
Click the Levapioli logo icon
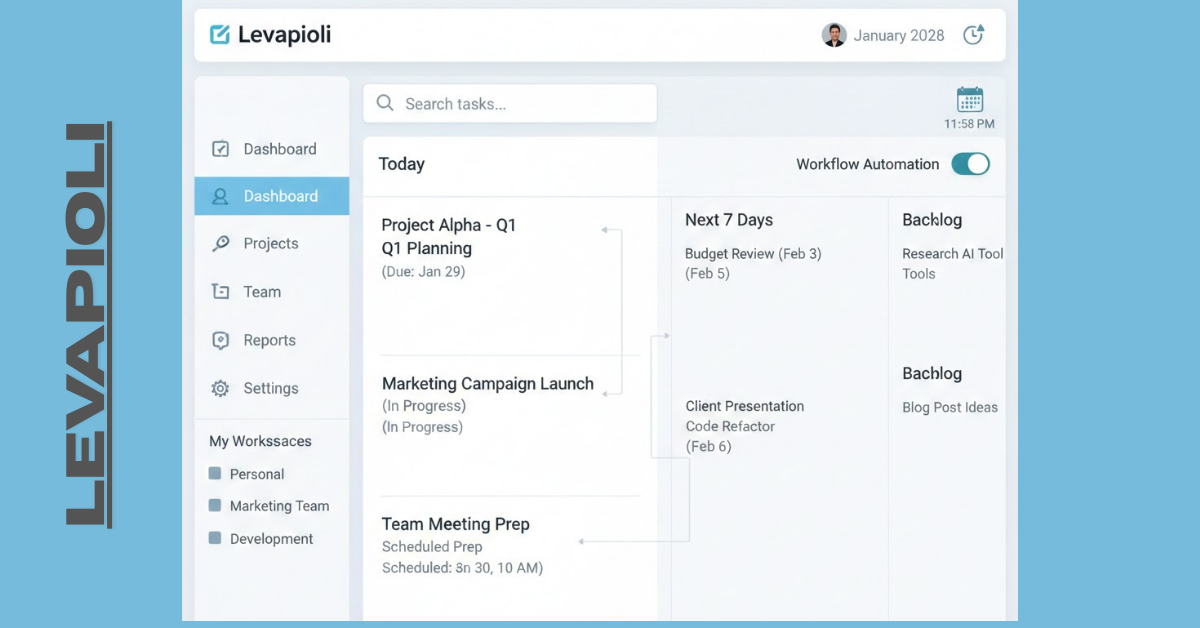[220, 35]
